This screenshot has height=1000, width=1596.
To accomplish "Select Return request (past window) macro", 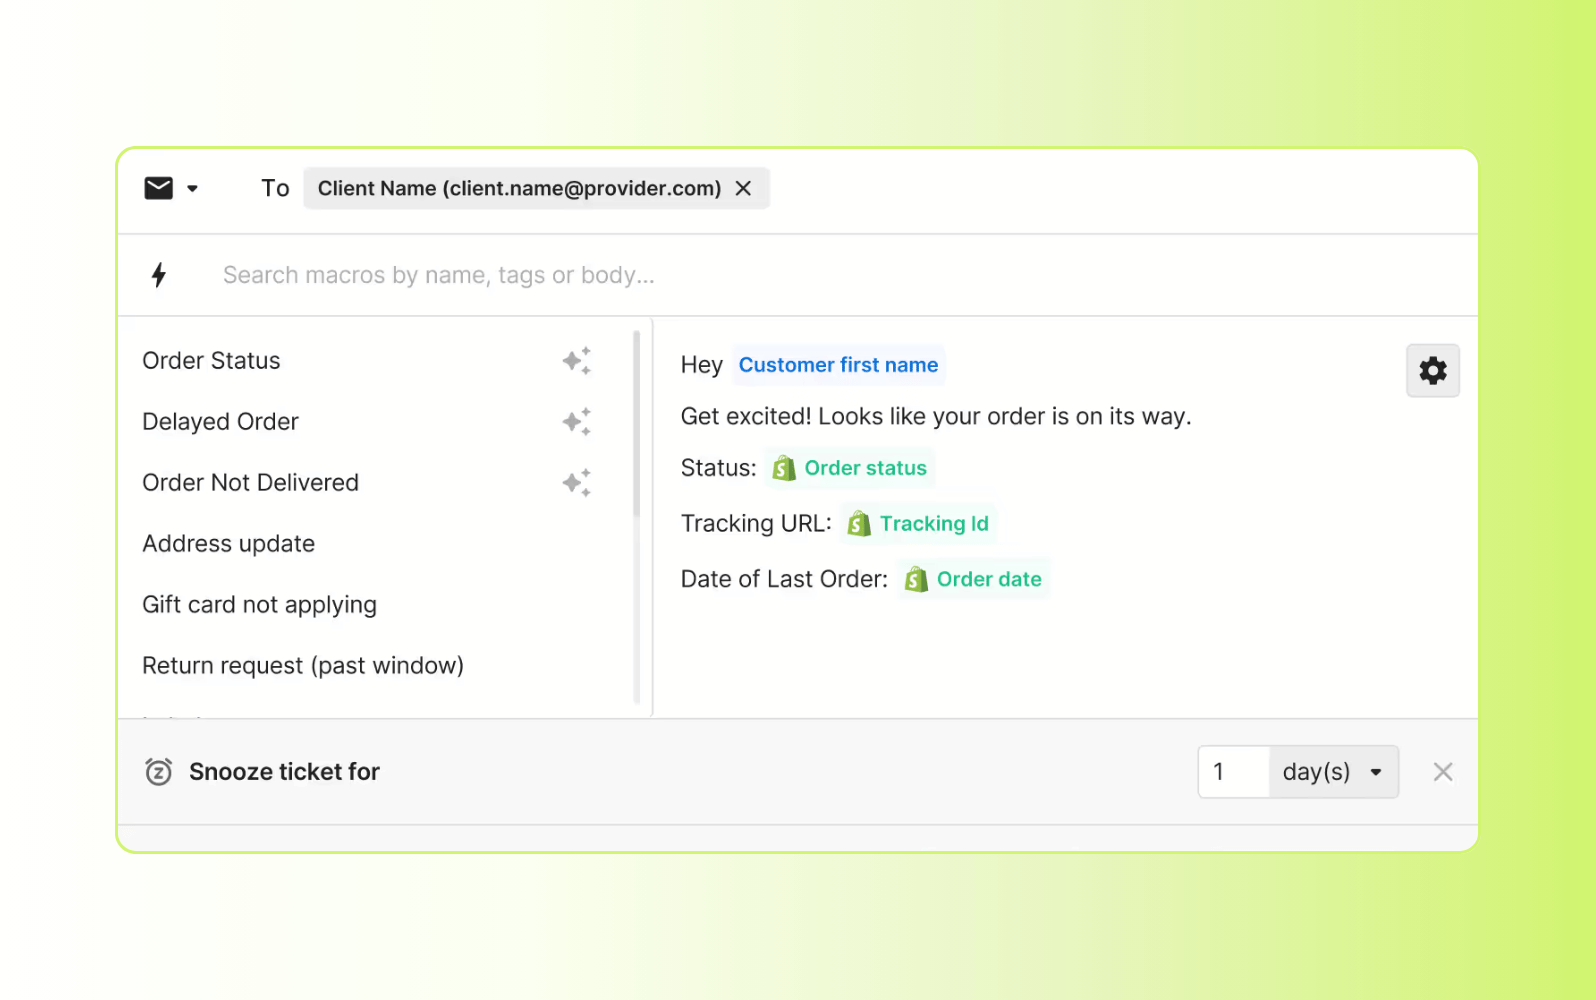I will point(303,666).
